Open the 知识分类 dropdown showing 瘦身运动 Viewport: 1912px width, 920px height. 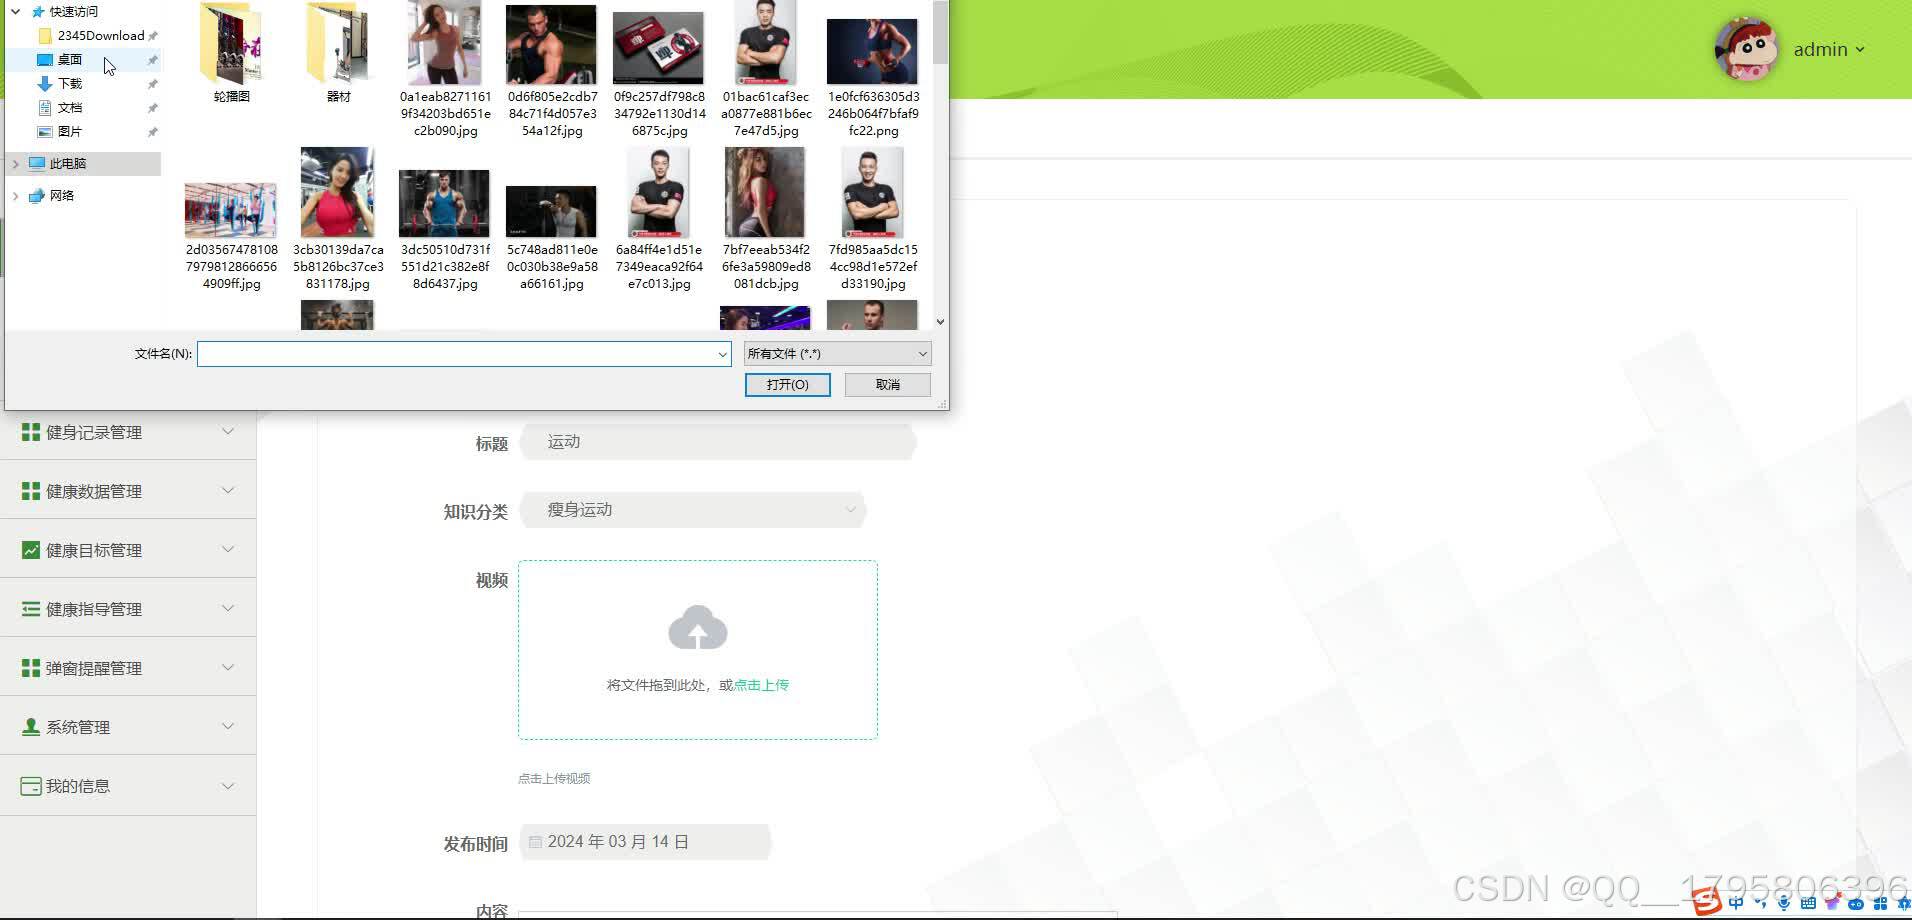(x=693, y=510)
